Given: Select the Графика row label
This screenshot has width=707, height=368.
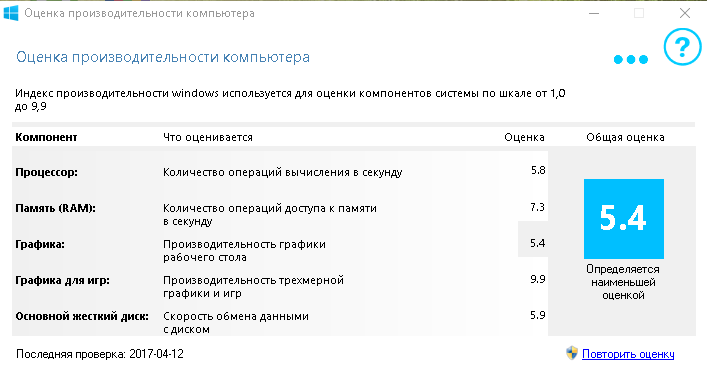Looking at the screenshot, I should coord(40,244).
